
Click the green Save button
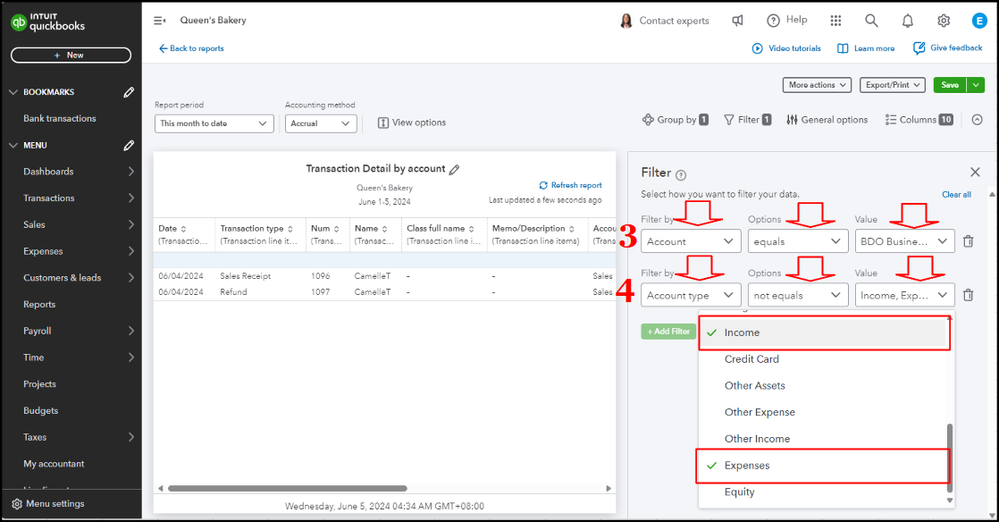949,85
